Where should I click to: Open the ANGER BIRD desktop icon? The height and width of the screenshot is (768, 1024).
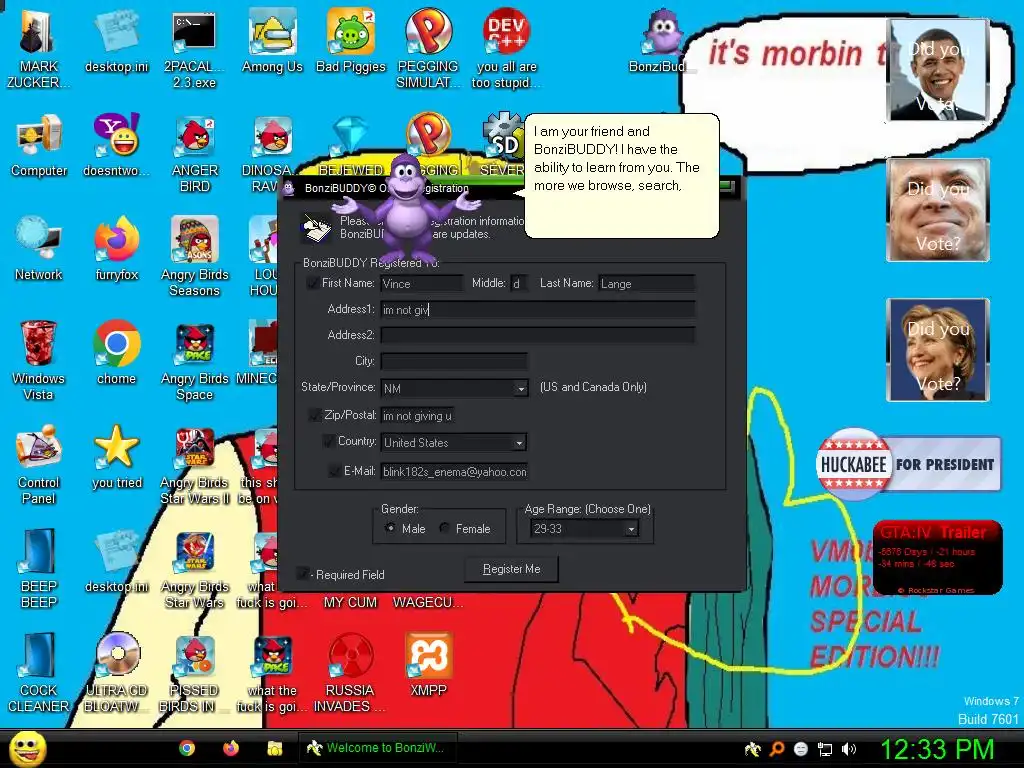194,153
